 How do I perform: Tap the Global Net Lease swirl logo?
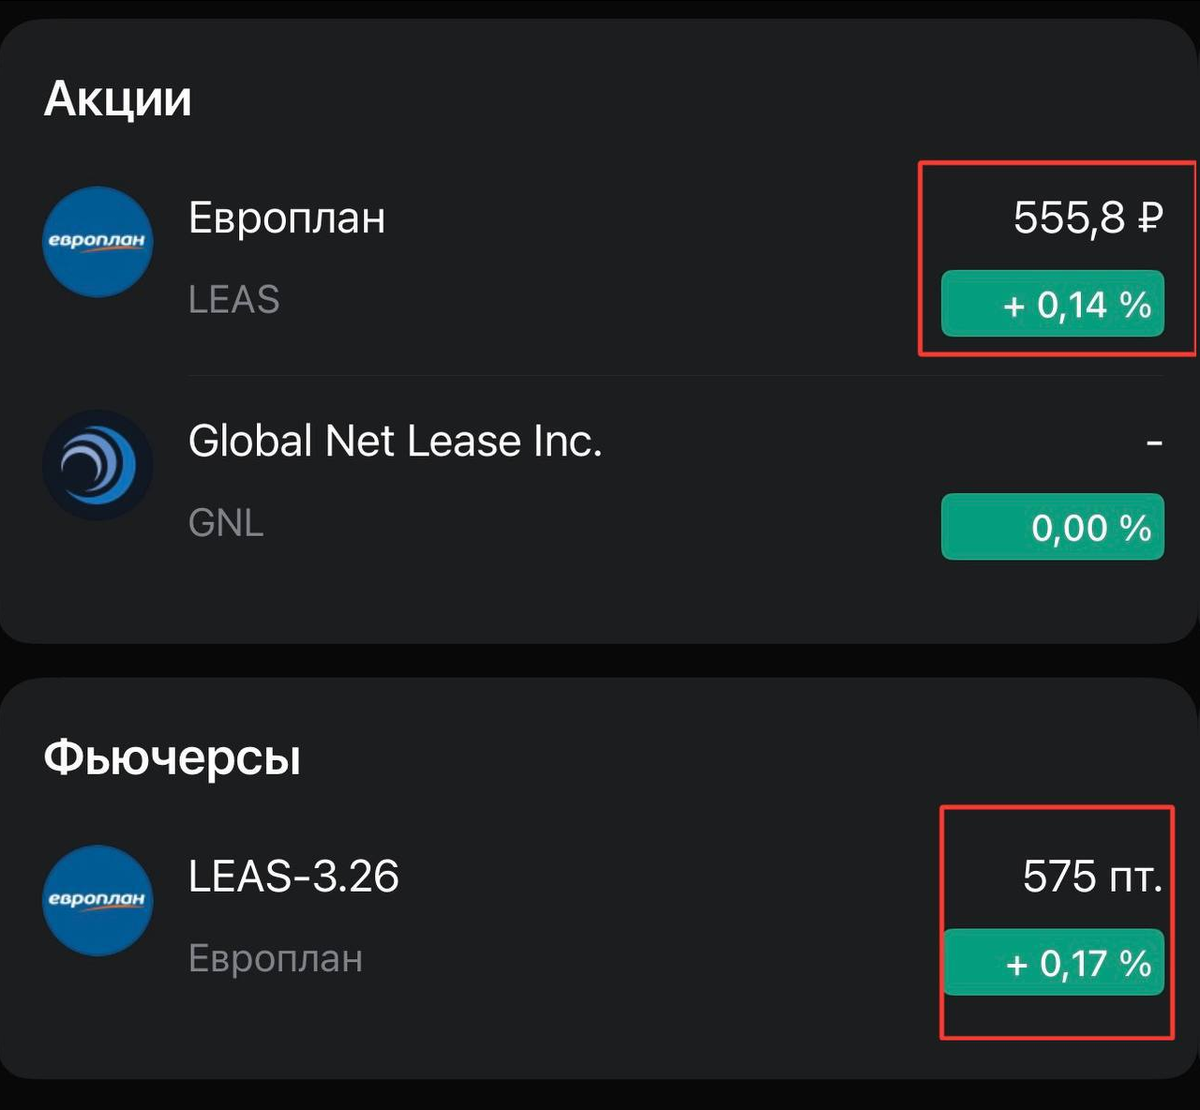coord(98,464)
